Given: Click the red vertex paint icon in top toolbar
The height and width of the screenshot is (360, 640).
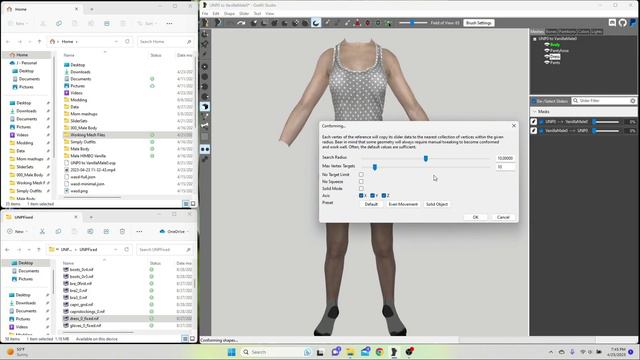Looking at the screenshot, I should pyautogui.click(x=358, y=23).
